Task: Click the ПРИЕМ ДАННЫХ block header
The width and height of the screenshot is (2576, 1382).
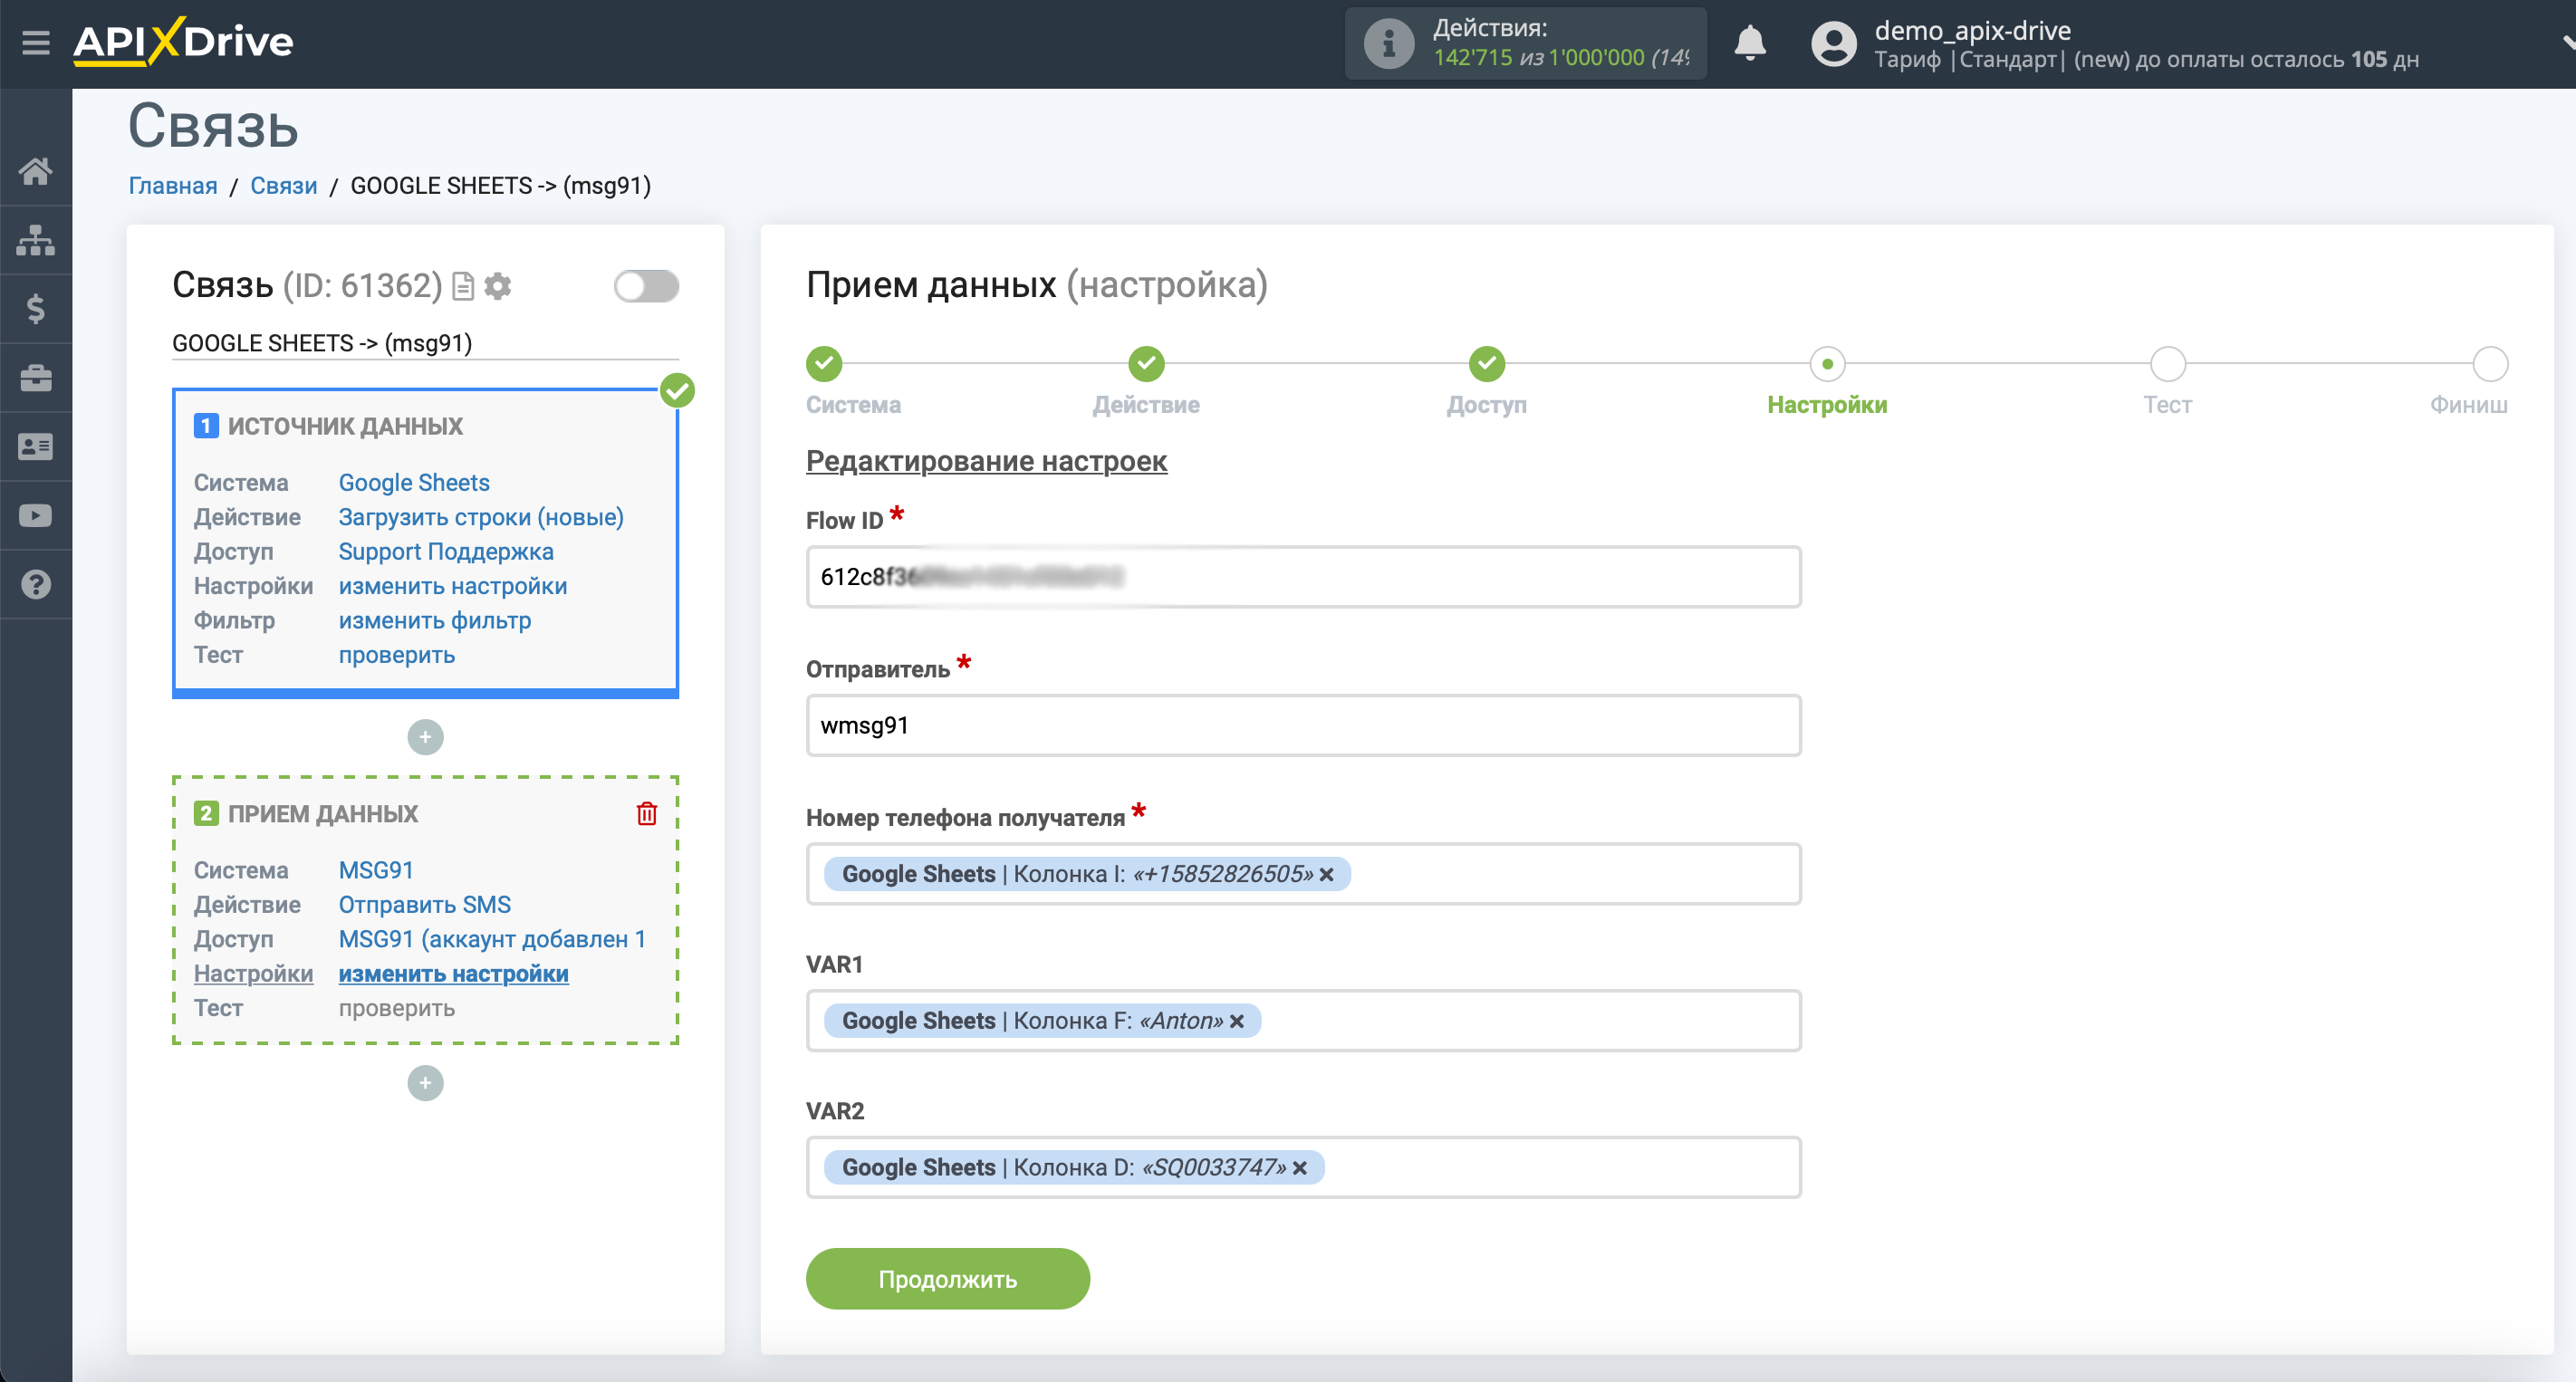Action: [323, 814]
